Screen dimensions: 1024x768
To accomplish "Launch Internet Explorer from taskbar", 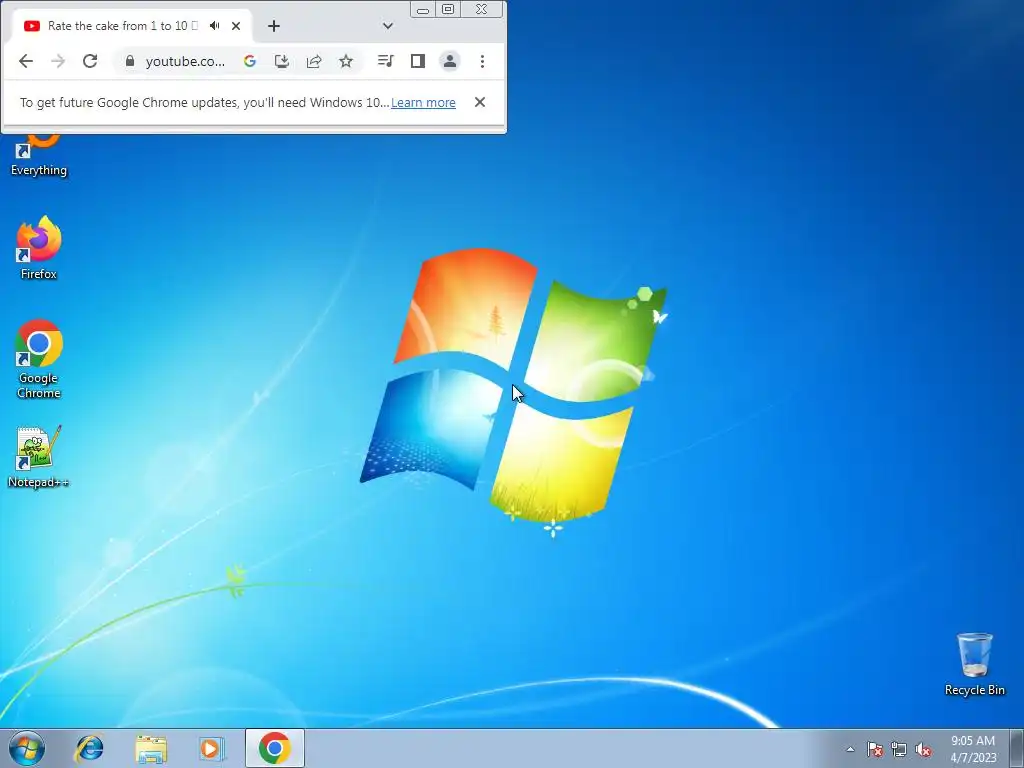I will coord(89,748).
